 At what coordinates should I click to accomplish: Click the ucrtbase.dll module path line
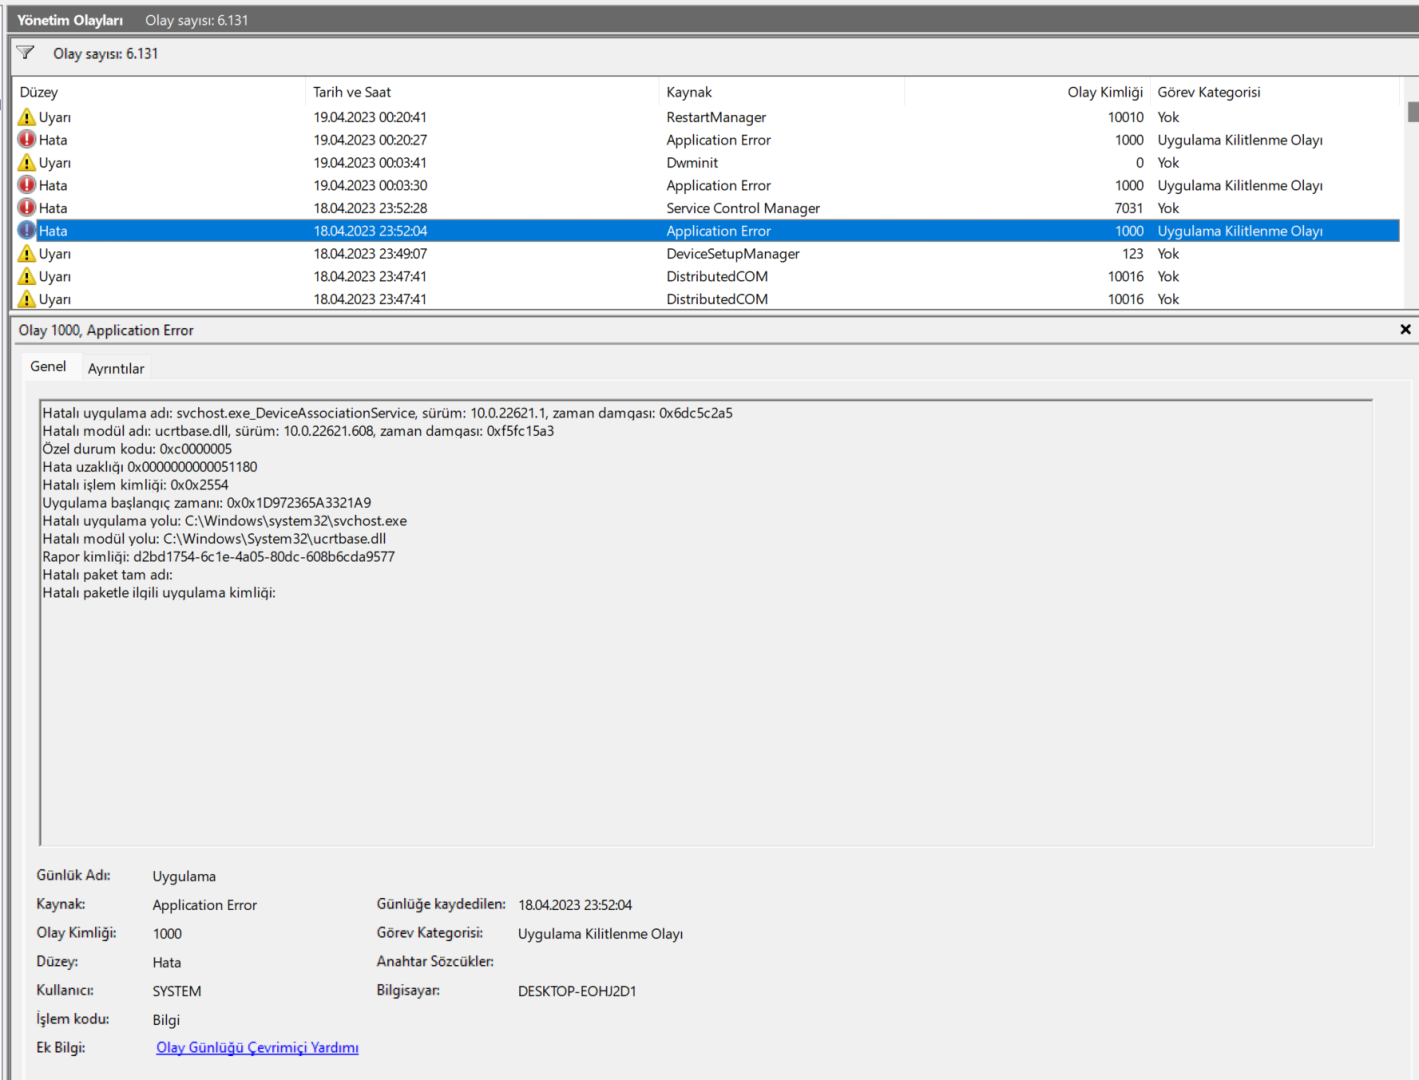click(214, 538)
